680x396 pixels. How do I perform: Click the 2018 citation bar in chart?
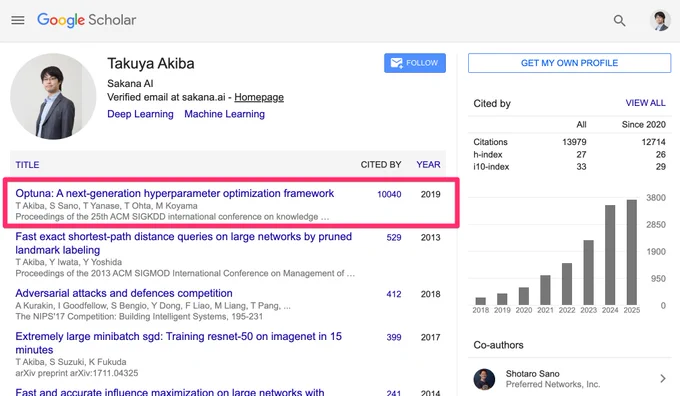481,301
